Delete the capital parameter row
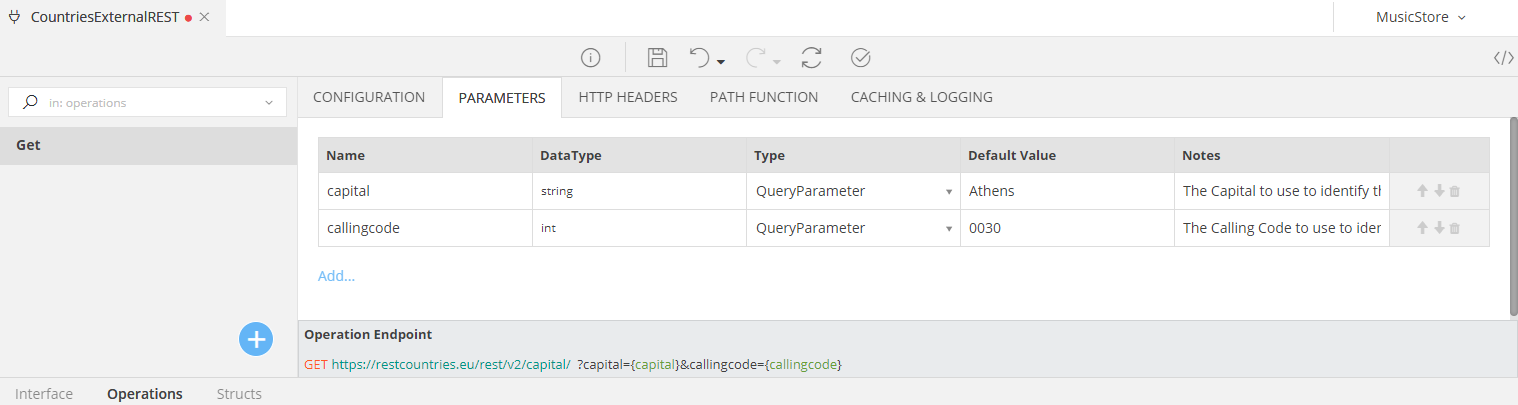Image resolution: width=1518 pixels, height=405 pixels. 1455,191
